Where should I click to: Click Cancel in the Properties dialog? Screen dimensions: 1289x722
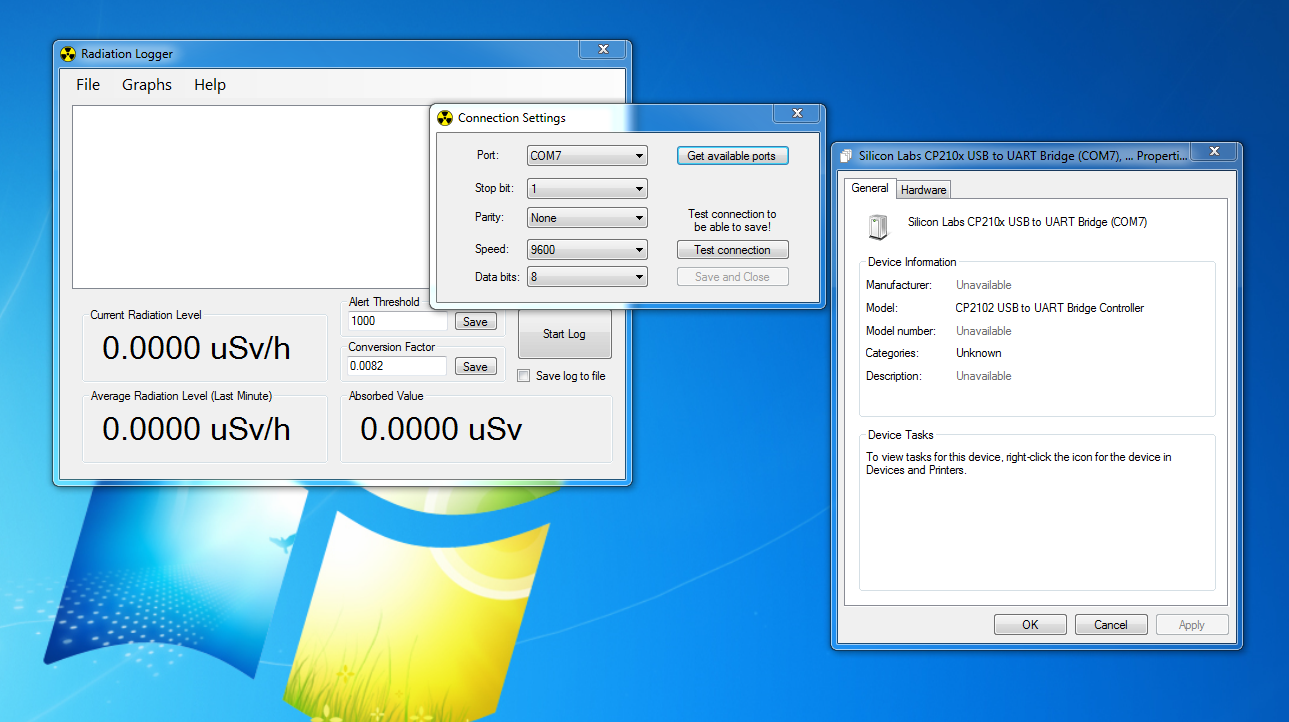click(1111, 625)
